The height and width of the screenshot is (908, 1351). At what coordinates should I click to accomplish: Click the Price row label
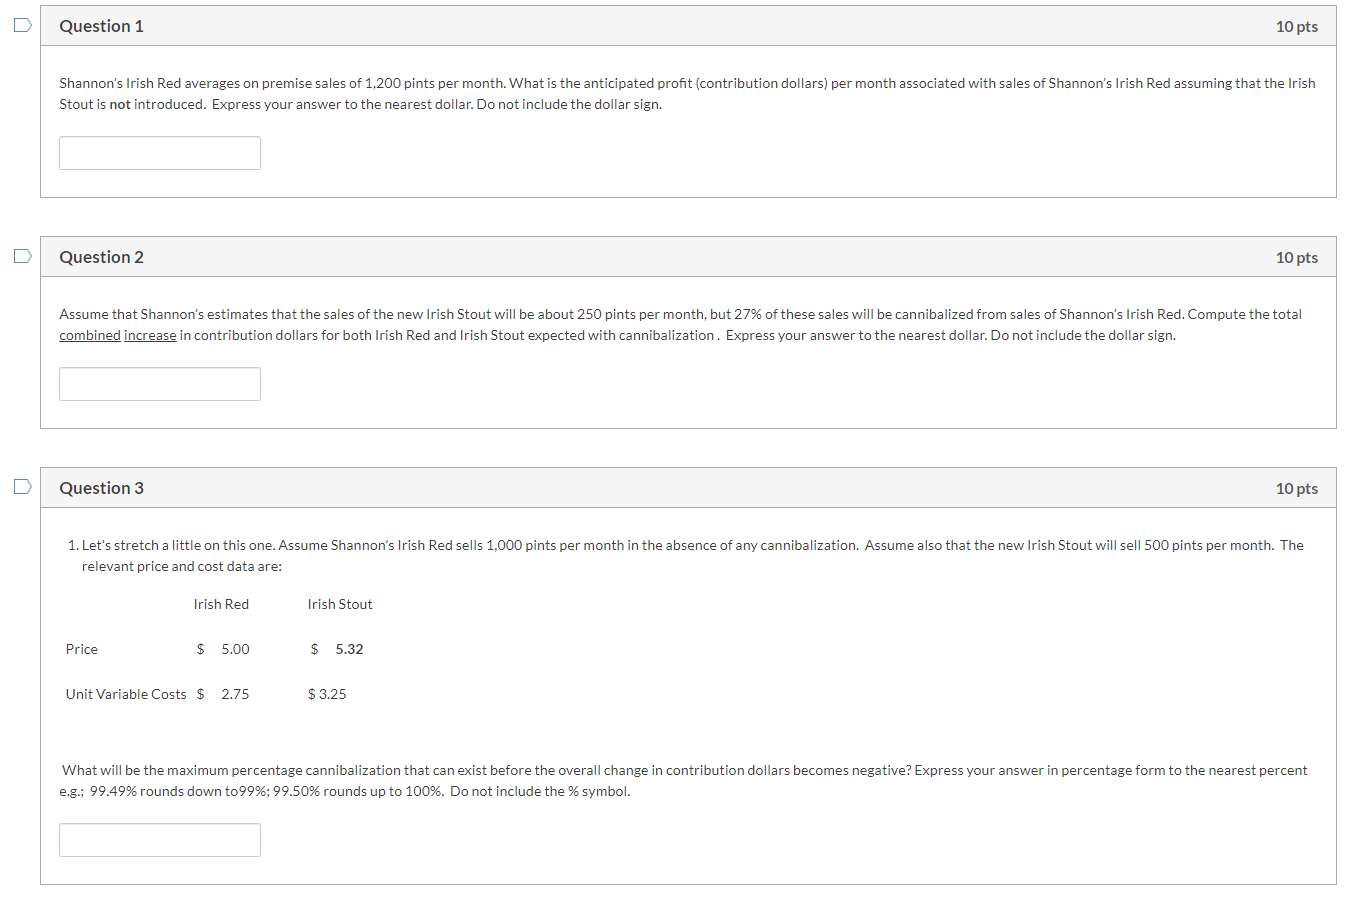[x=82, y=649]
